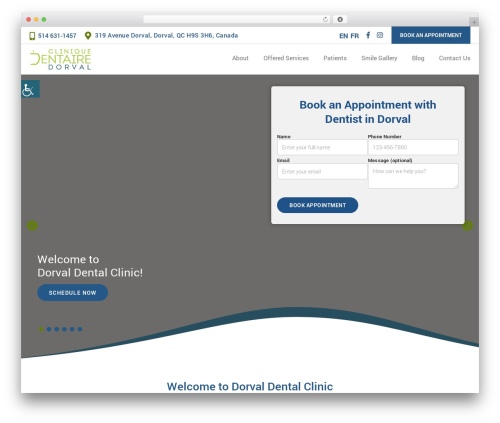Select the fifth slider dot

click(72, 329)
